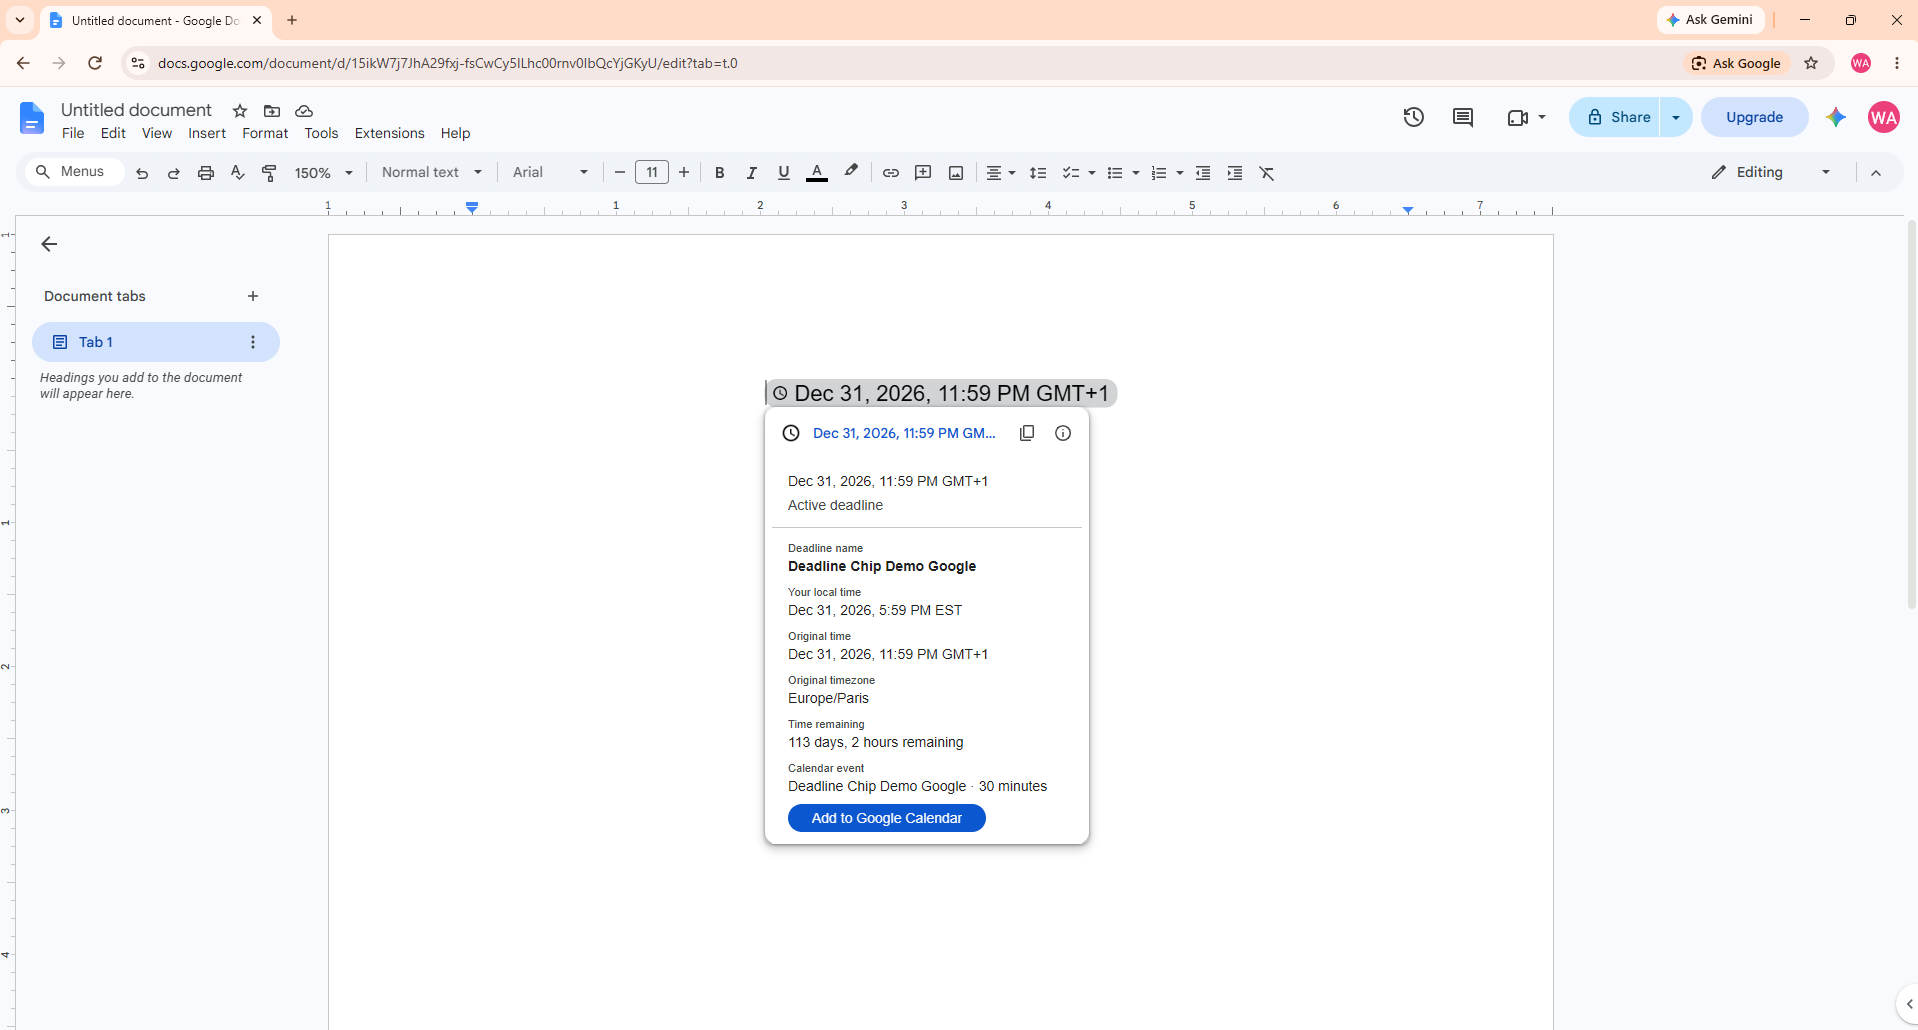Move document using the folder icon
1918x1030 pixels.
[x=272, y=111]
